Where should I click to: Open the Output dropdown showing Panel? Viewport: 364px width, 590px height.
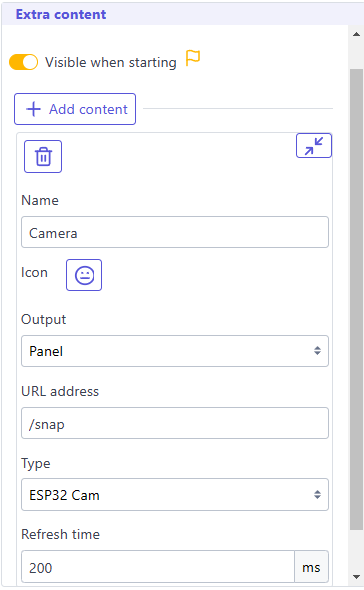click(175, 351)
